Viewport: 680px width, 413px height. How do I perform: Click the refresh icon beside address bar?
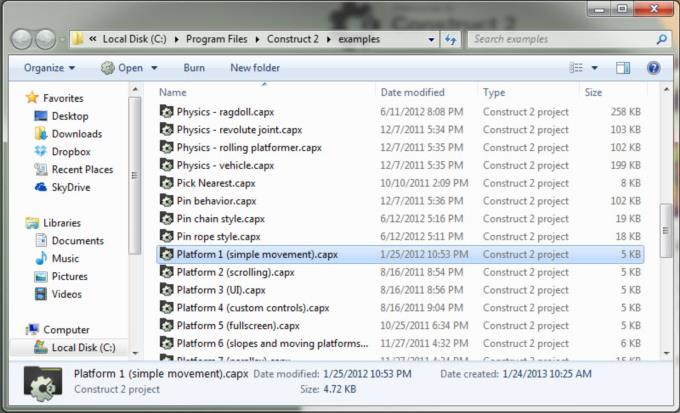click(x=451, y=39)
